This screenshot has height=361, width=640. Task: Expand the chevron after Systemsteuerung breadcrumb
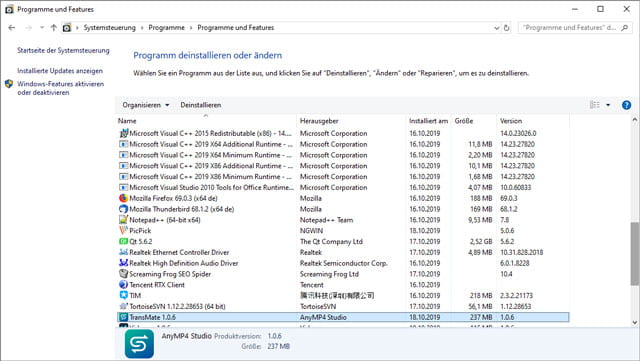[142, 28]
